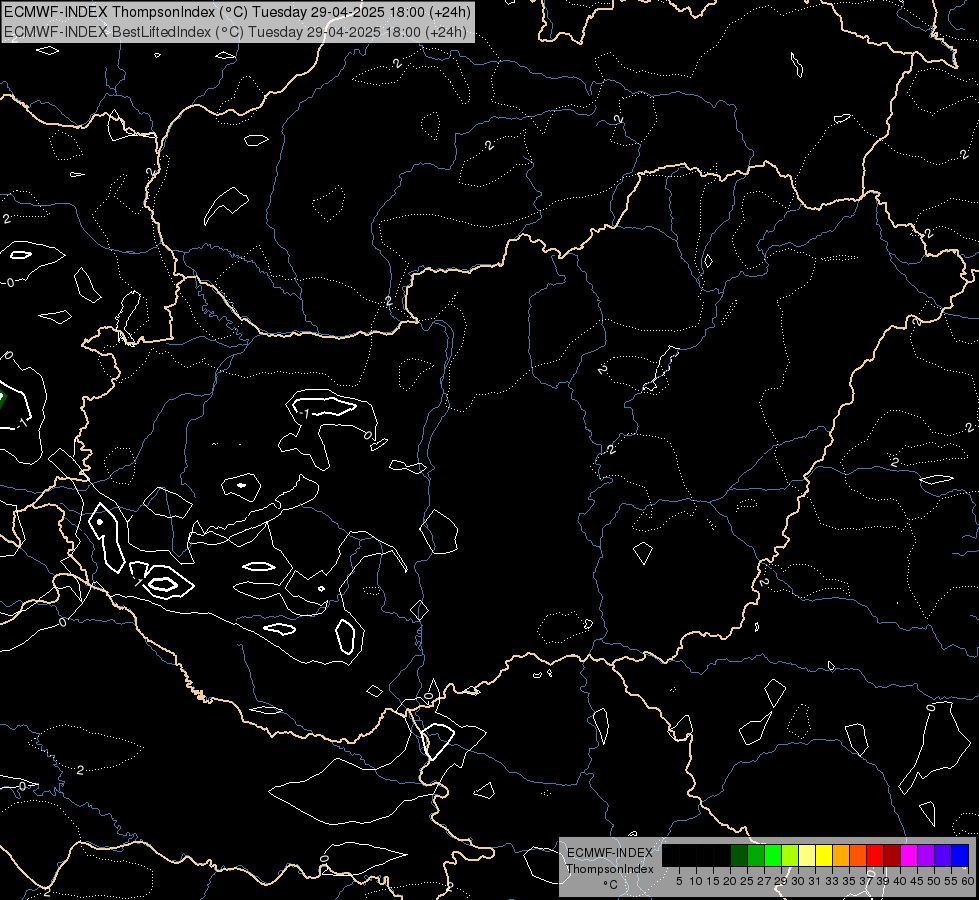
Task: Click the BestLiftedIndex title line at top
Action: (235, 32)
